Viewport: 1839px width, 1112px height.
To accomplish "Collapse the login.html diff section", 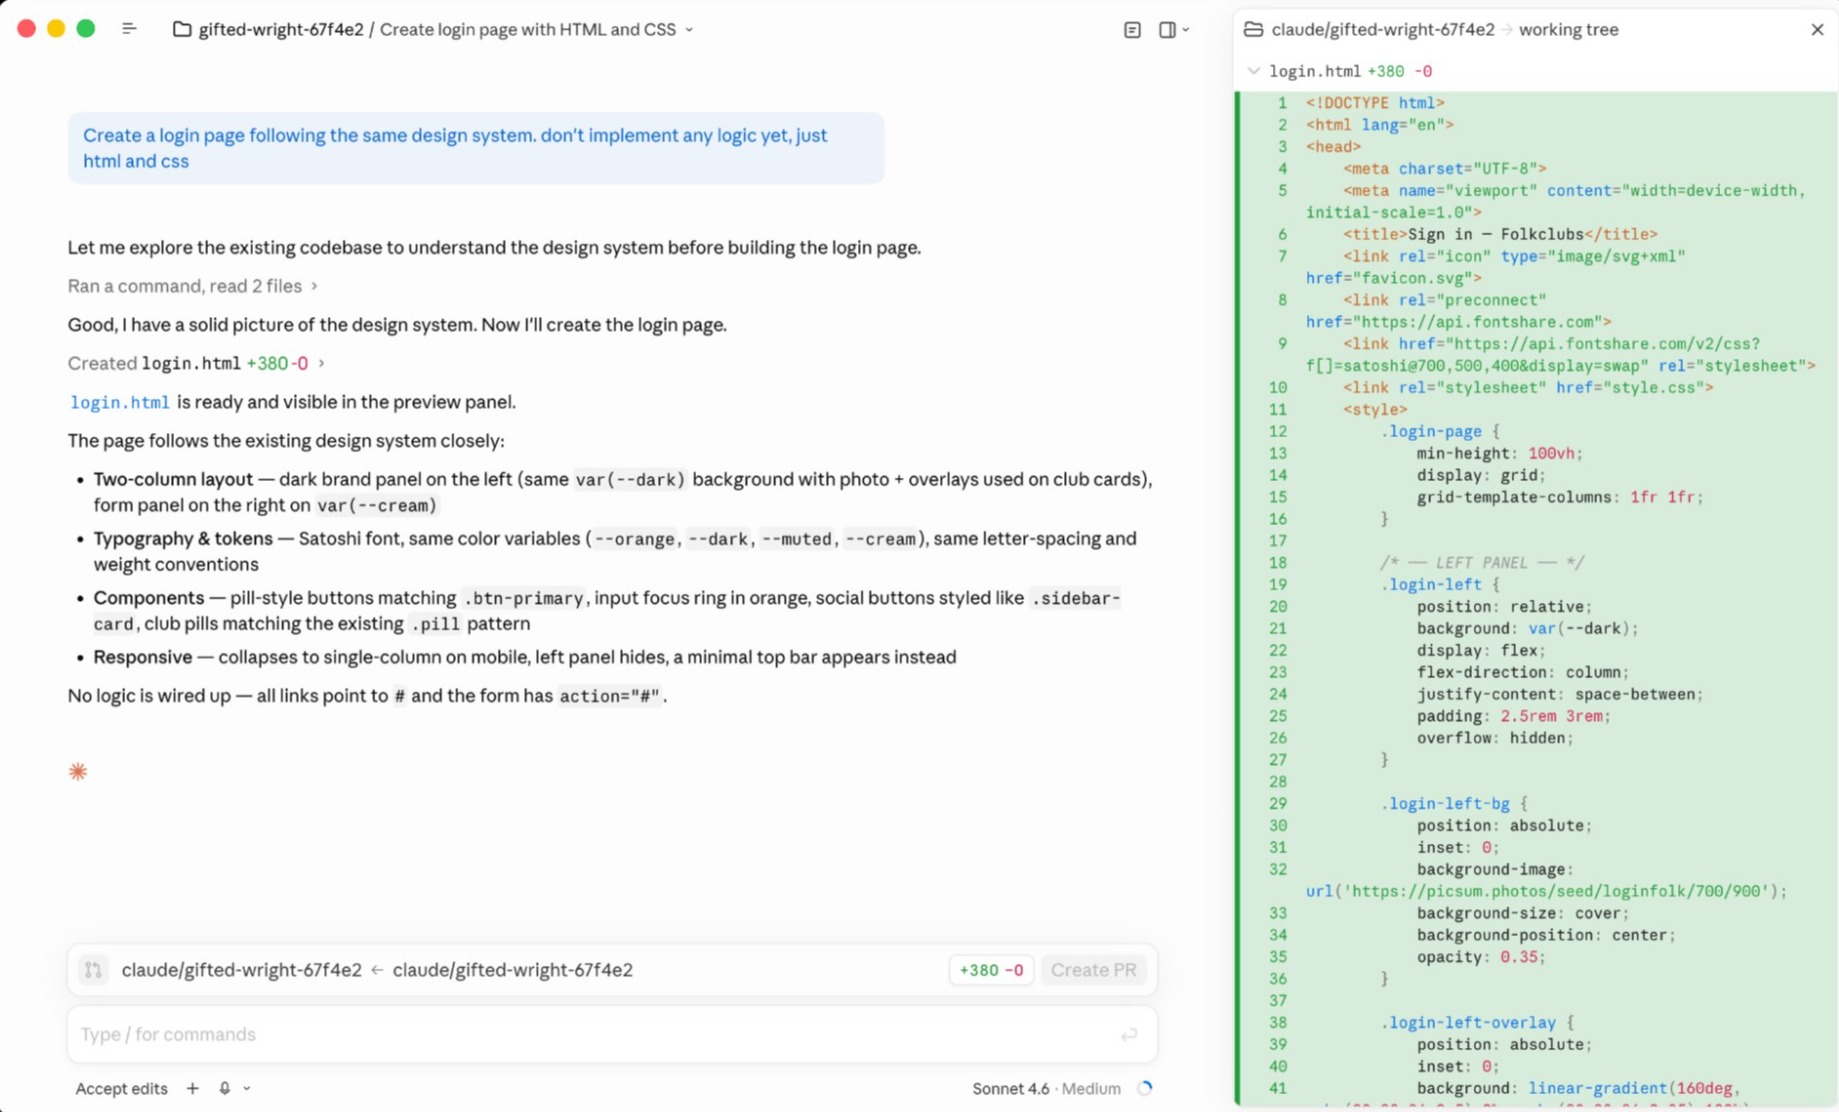I will pos(1253,71).
